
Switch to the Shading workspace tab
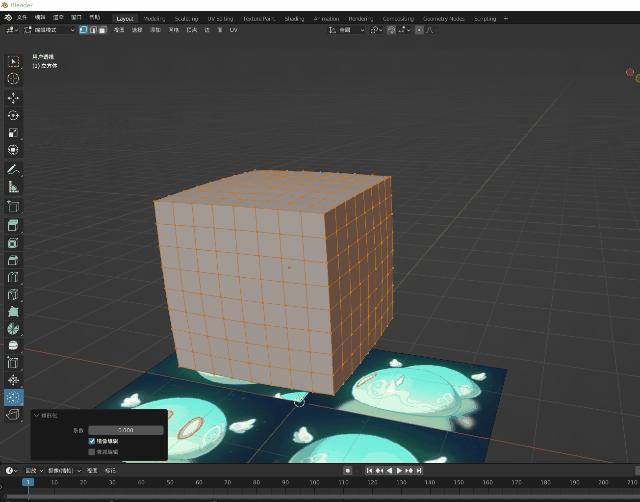click(294, 19)
